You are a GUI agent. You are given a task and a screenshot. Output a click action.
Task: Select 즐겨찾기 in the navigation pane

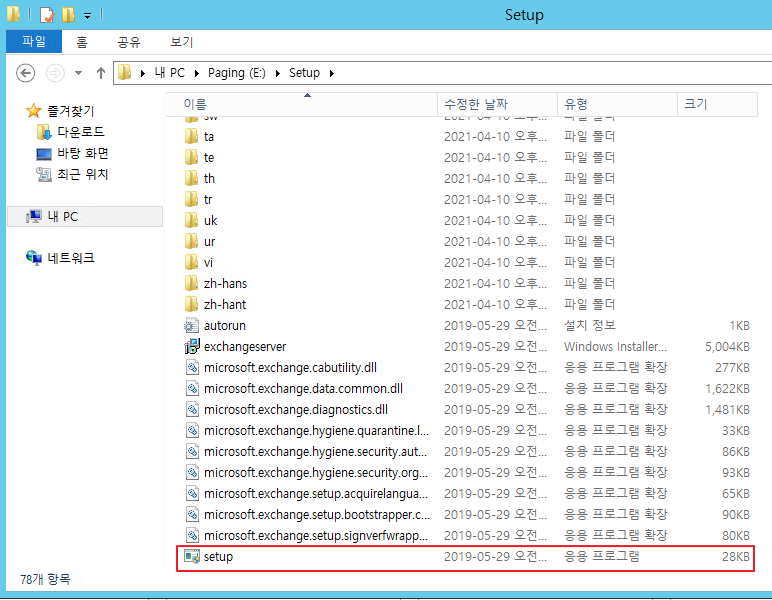tap(70, 111)
